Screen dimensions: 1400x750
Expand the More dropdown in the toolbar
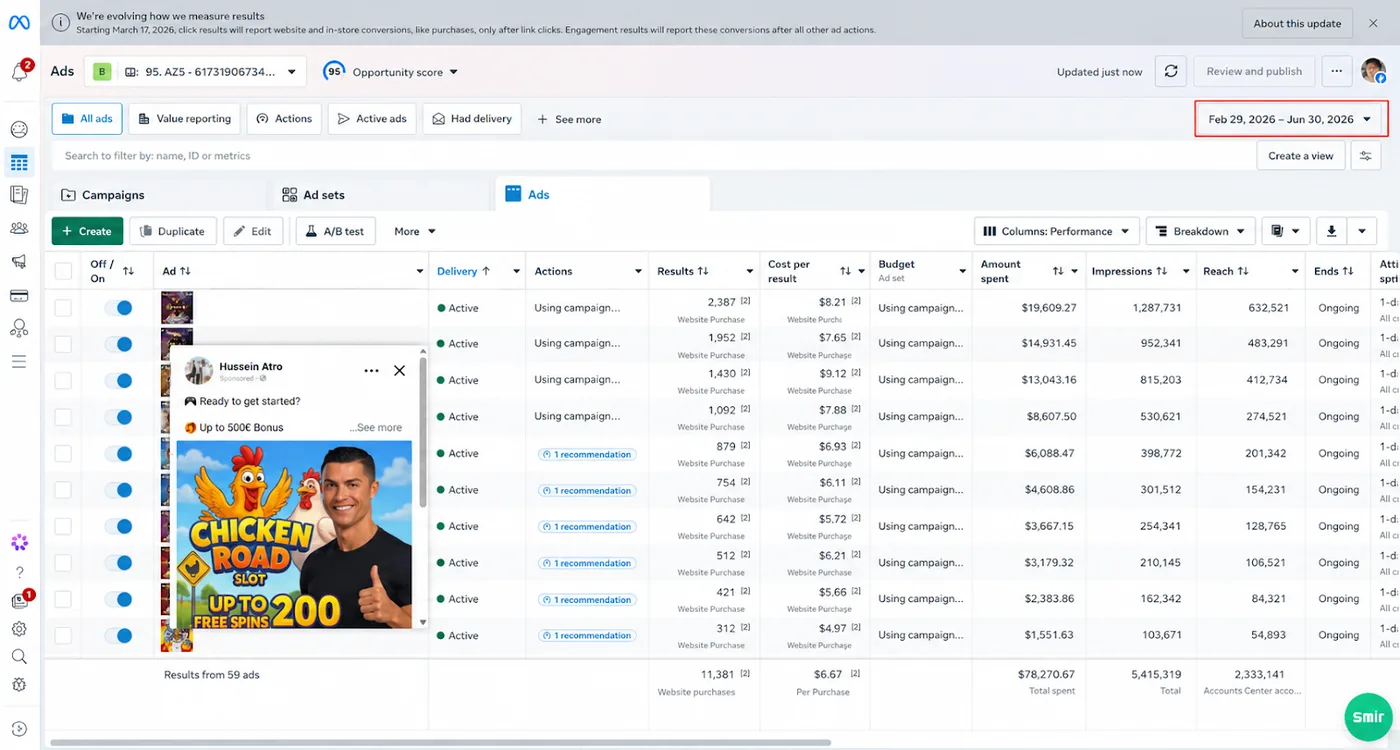[415, 231]
